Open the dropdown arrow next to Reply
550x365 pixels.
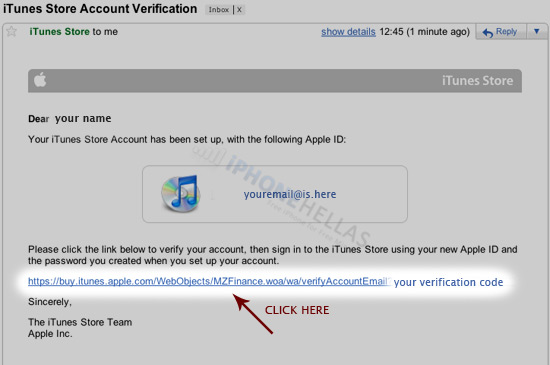tap(536, 32)
